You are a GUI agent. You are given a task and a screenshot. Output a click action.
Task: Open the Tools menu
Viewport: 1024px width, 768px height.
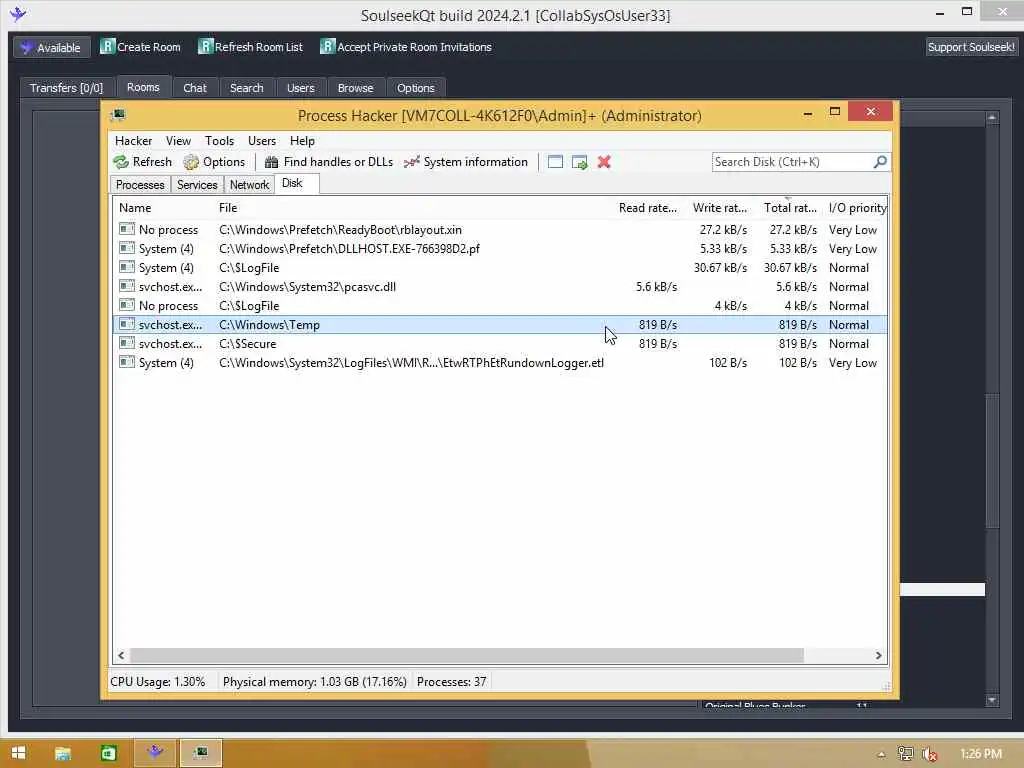[x=219, y=140]
